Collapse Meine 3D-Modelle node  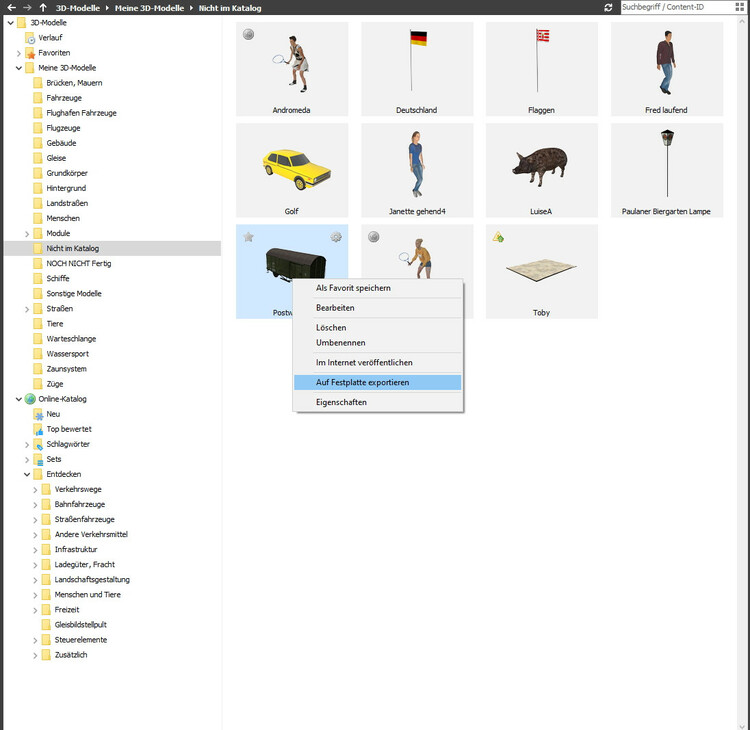(x=19, y=68)
